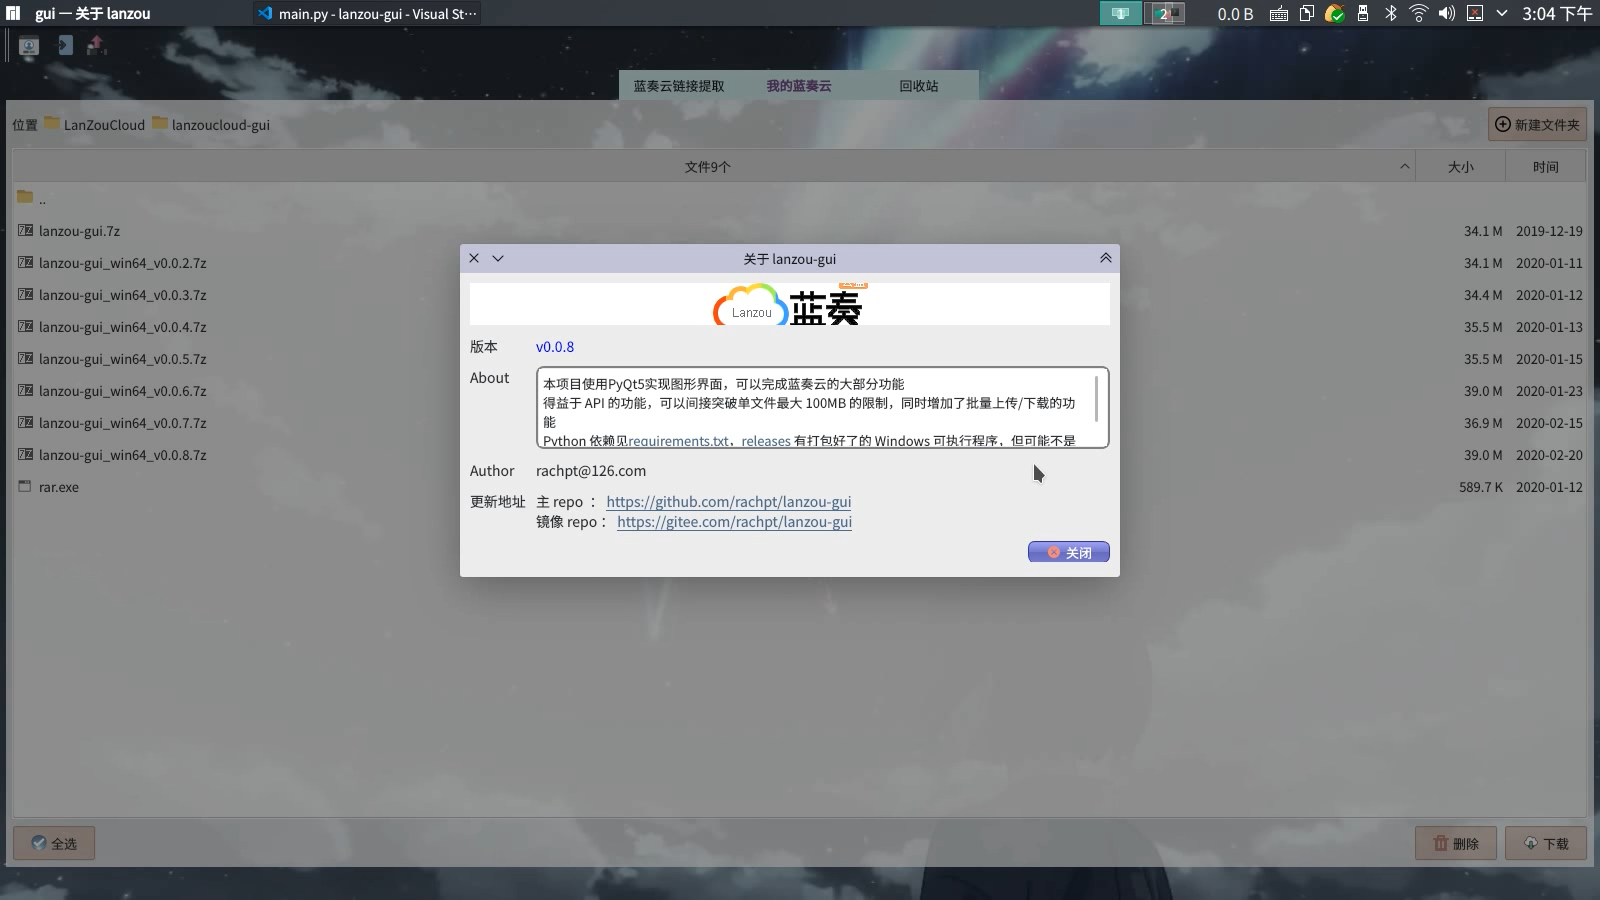This screenshot has width=1600, height=900.
Task: Click the lanzoucloud-gui breadcrumb folder
Action: [211, 125]
